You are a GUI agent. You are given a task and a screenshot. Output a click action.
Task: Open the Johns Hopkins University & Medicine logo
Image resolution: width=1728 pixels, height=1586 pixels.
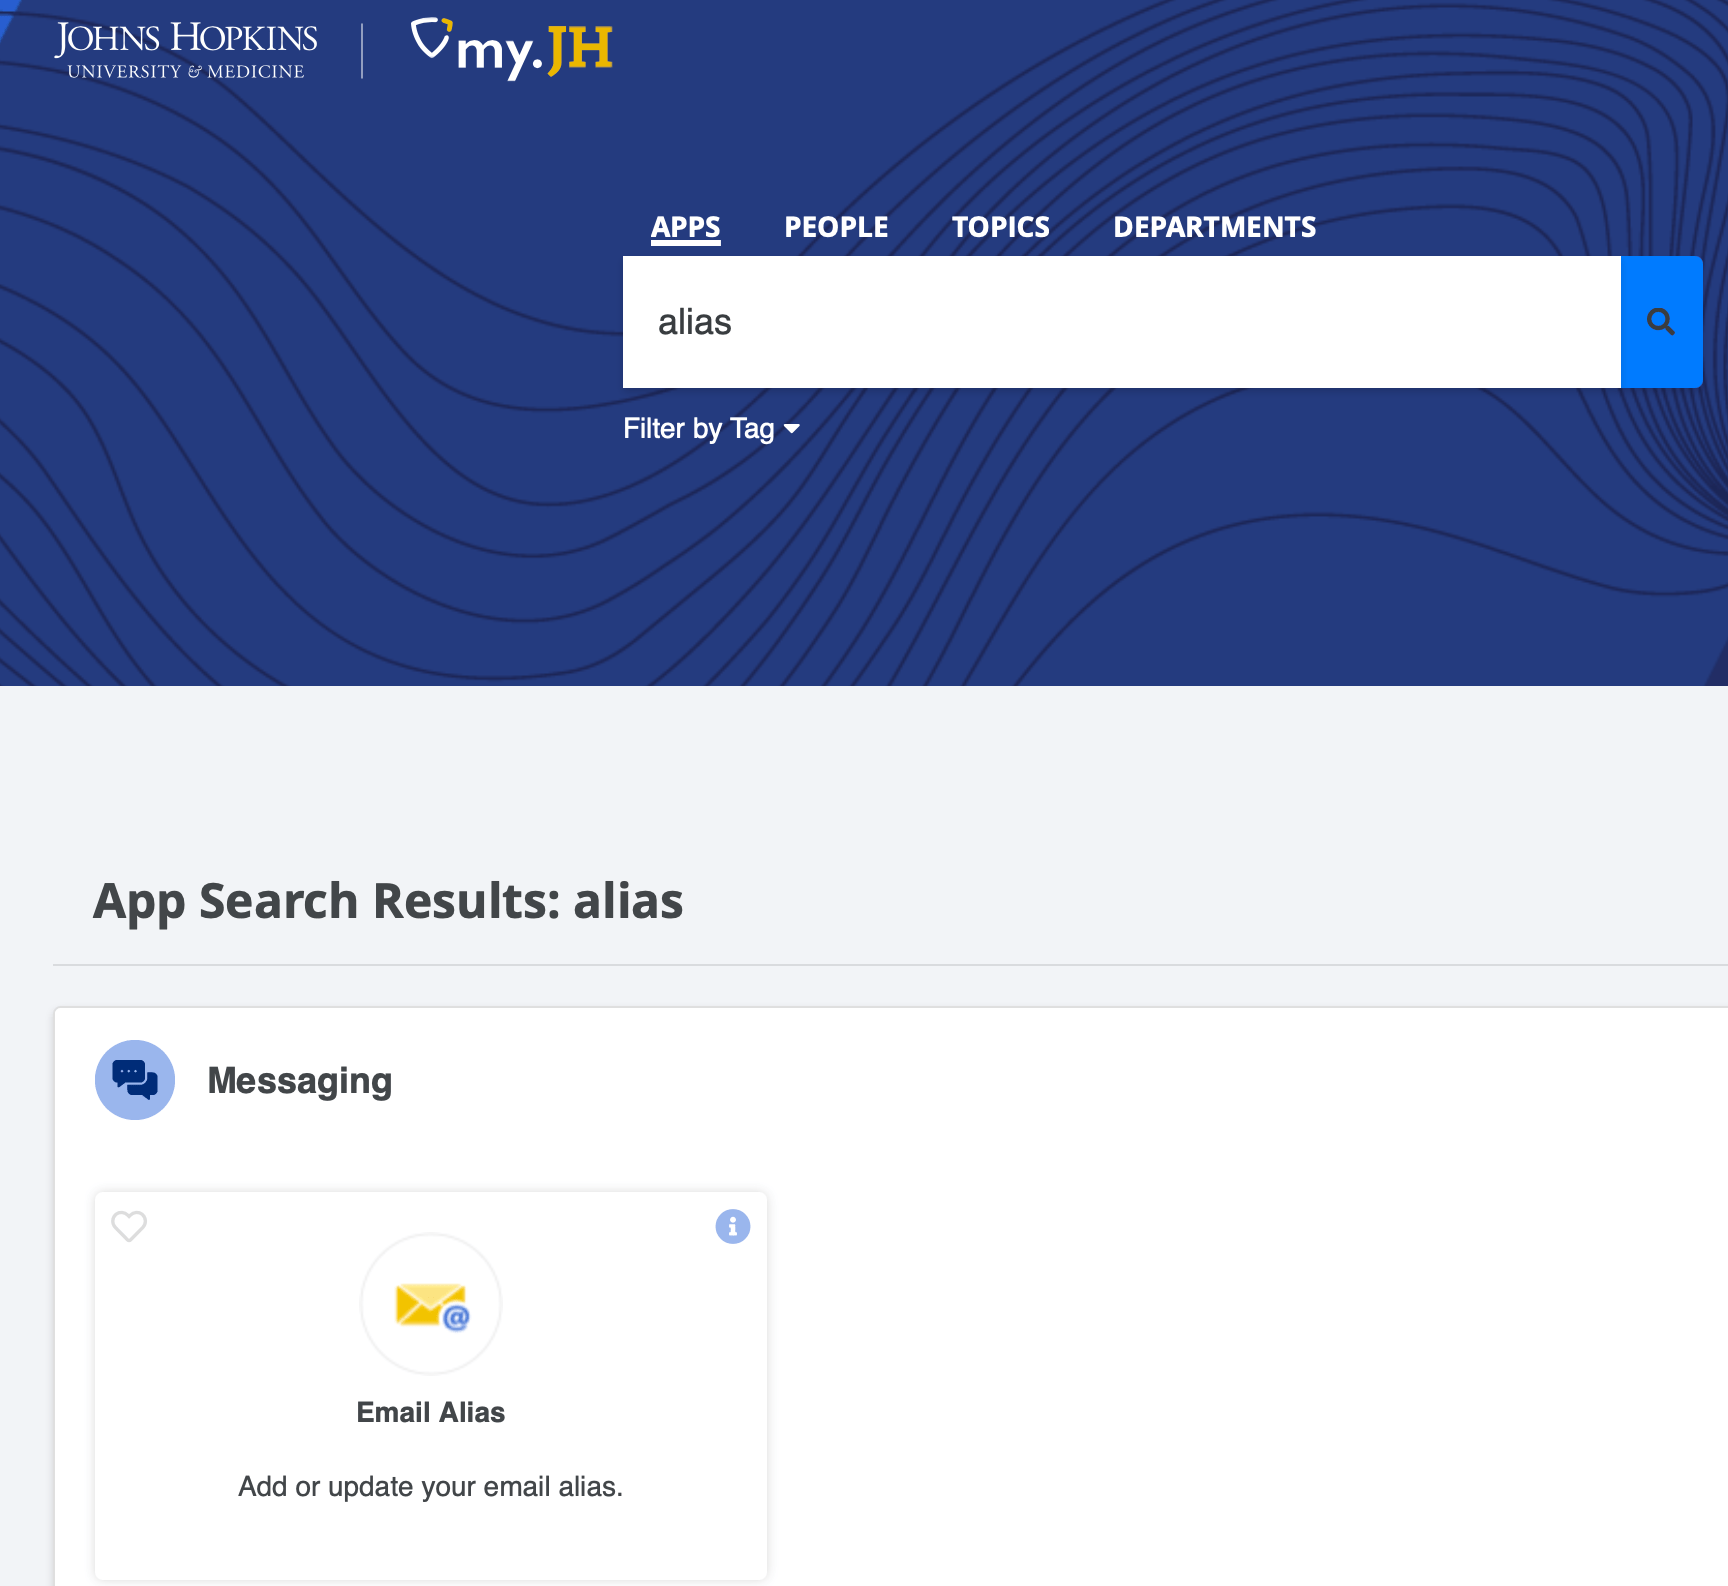tap(186, 50)
